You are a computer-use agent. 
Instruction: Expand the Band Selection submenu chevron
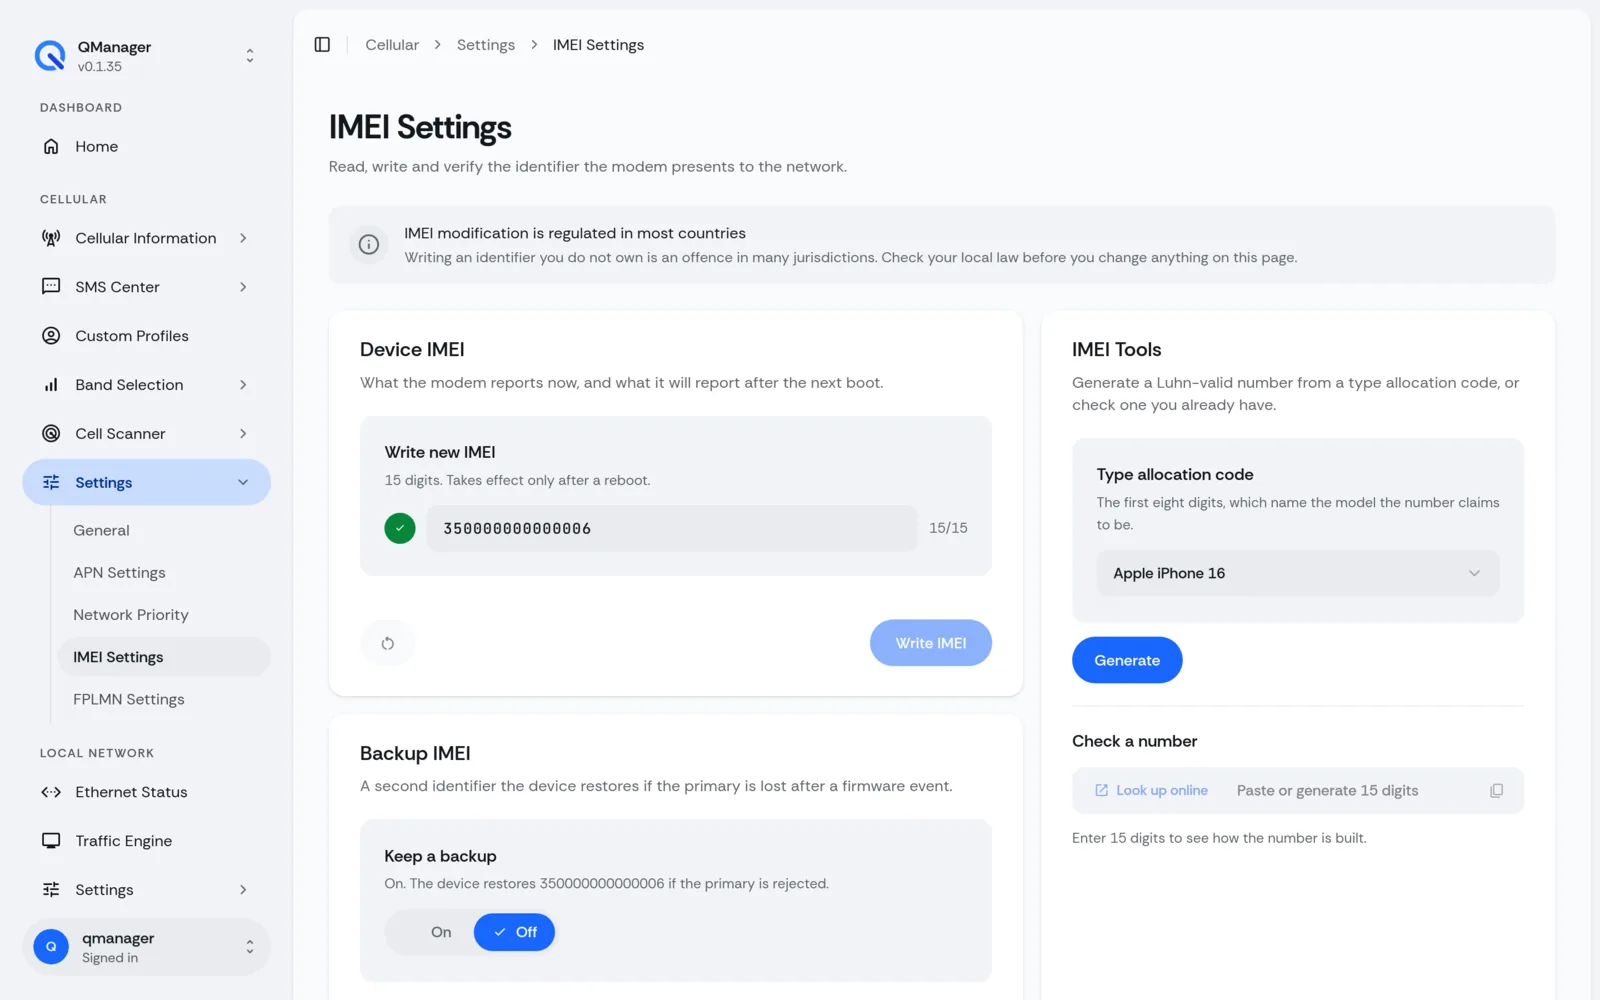pyautogui.click(x=243, y=385)
